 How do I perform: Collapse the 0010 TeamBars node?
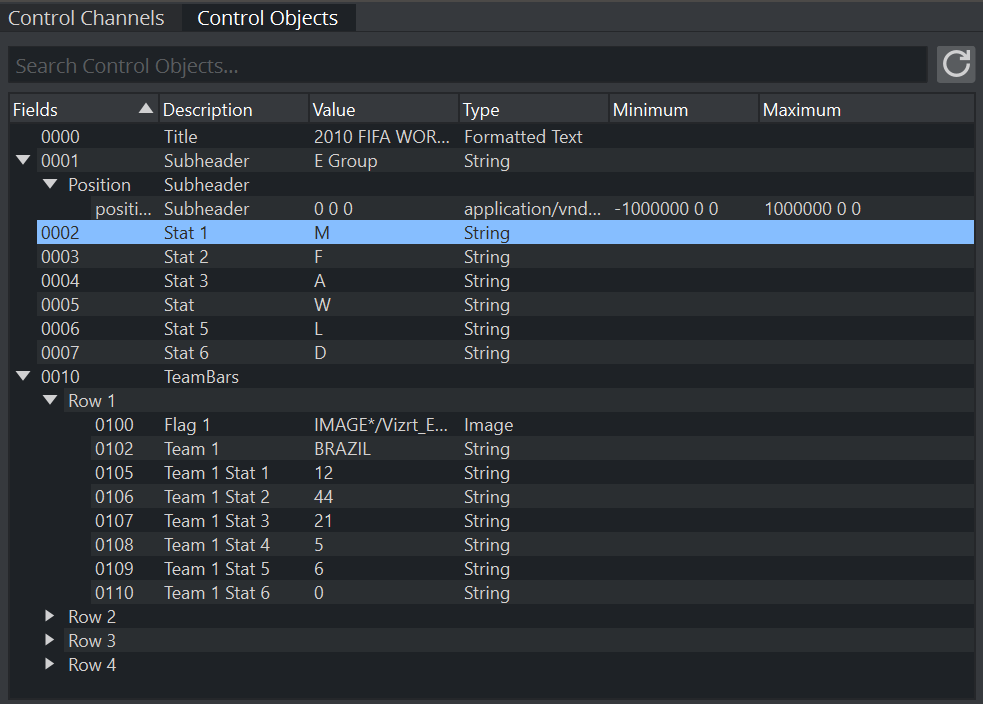click(x=23, y=377)
